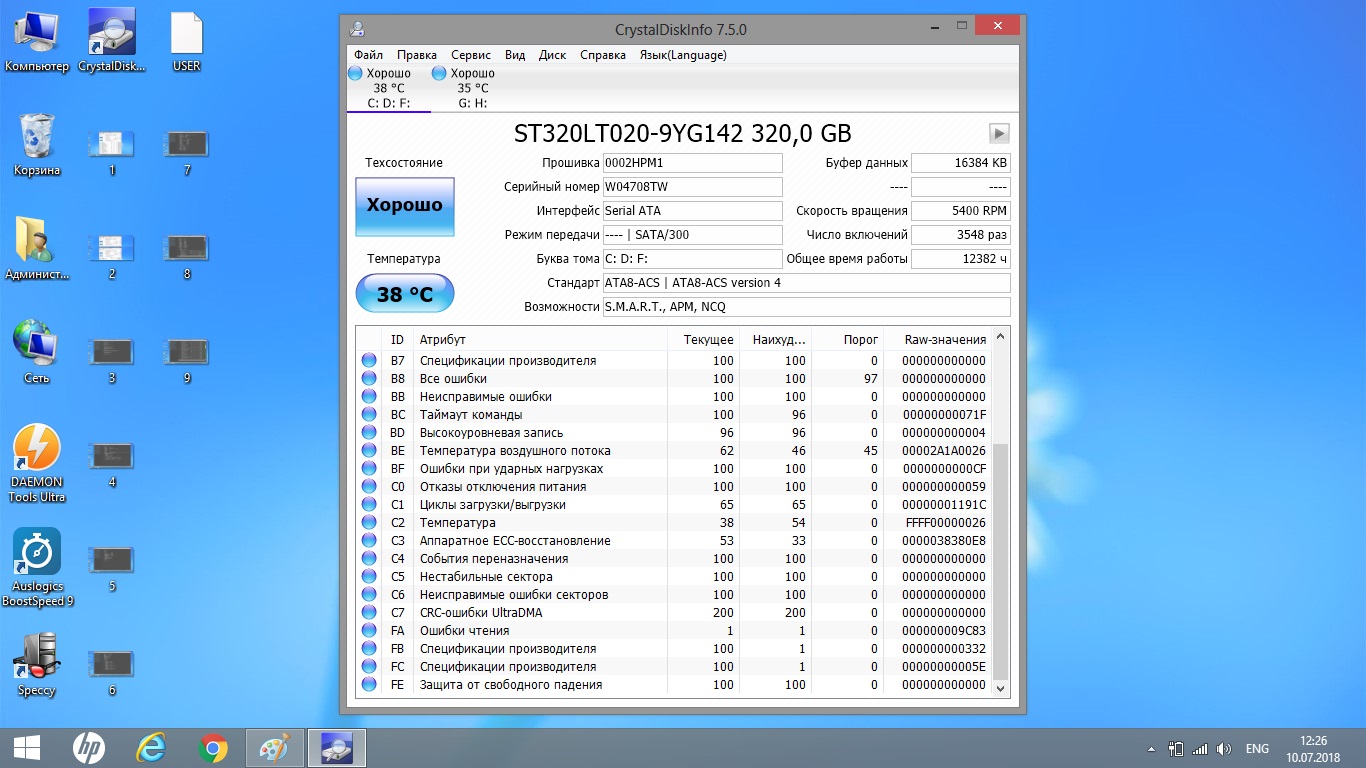Open Google Chrome from the taskbar
The width and height of the screenshot is (1366, 768).
[212, 748]
